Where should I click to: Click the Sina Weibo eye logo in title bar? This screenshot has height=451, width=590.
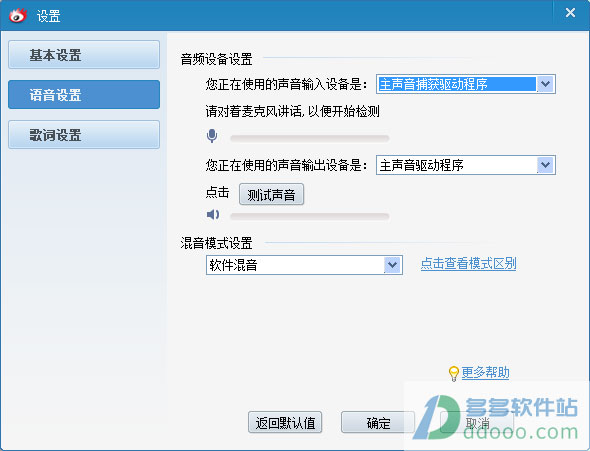pyautogui.click(x=18, y=16)
